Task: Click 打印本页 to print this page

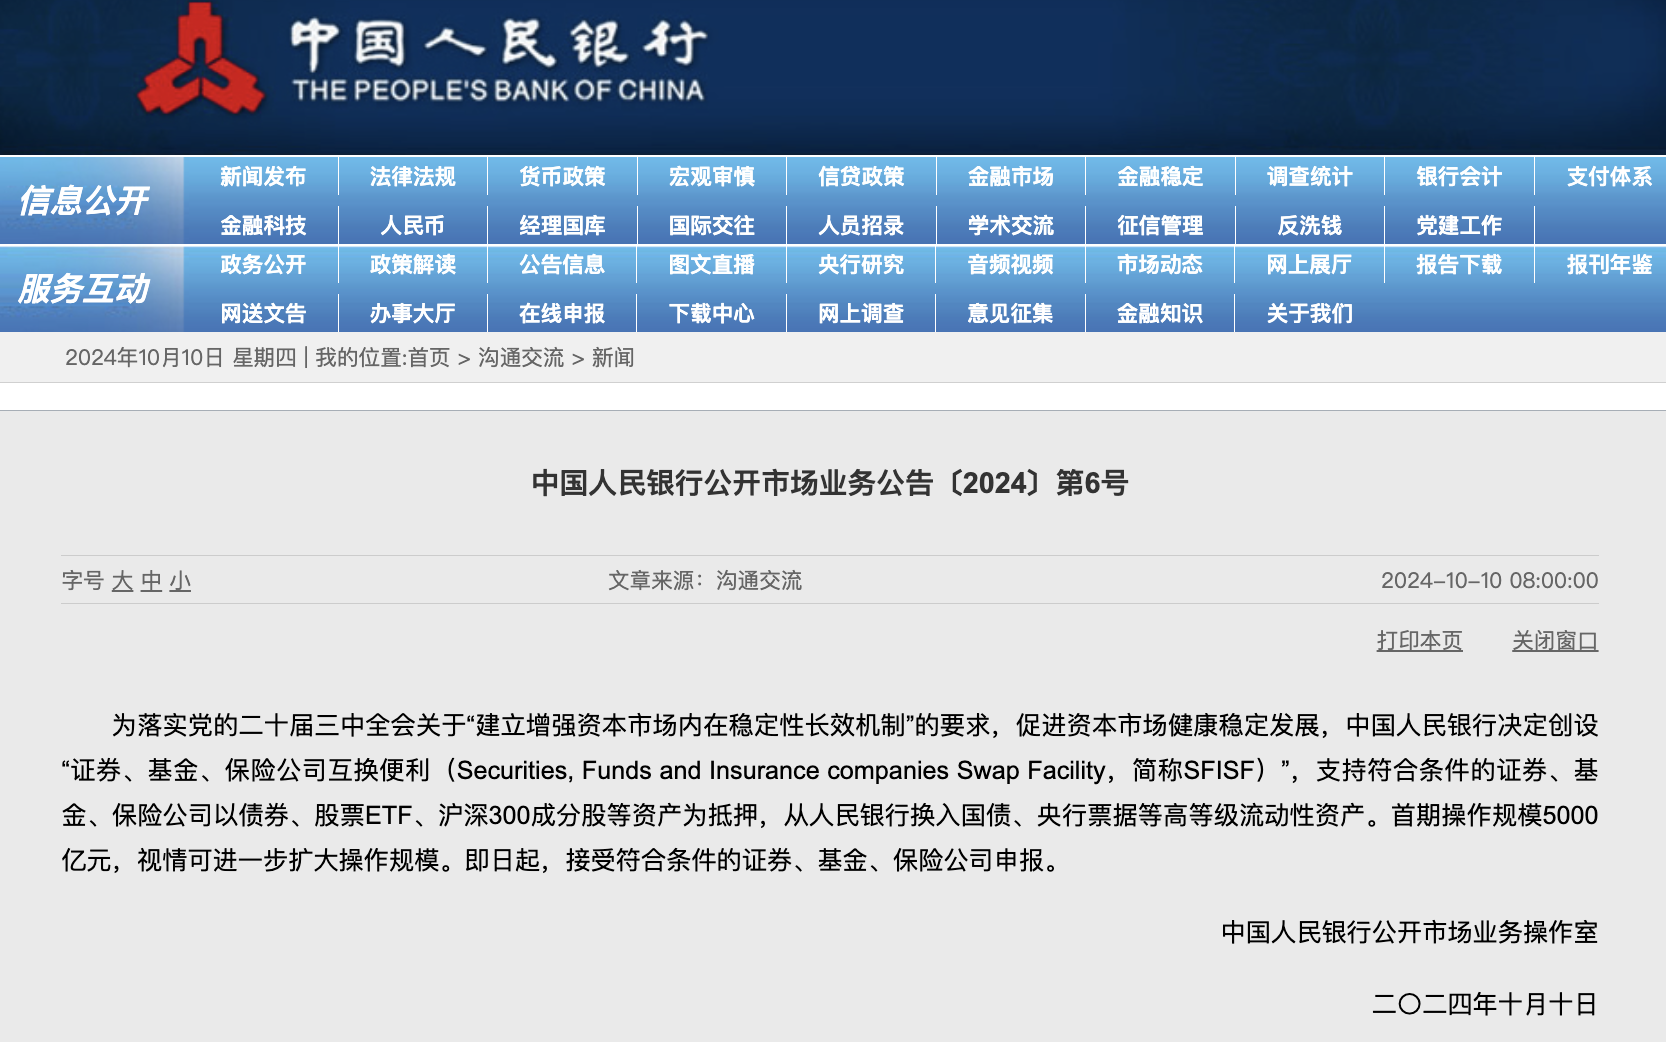Action: [x=1418, y=641]
